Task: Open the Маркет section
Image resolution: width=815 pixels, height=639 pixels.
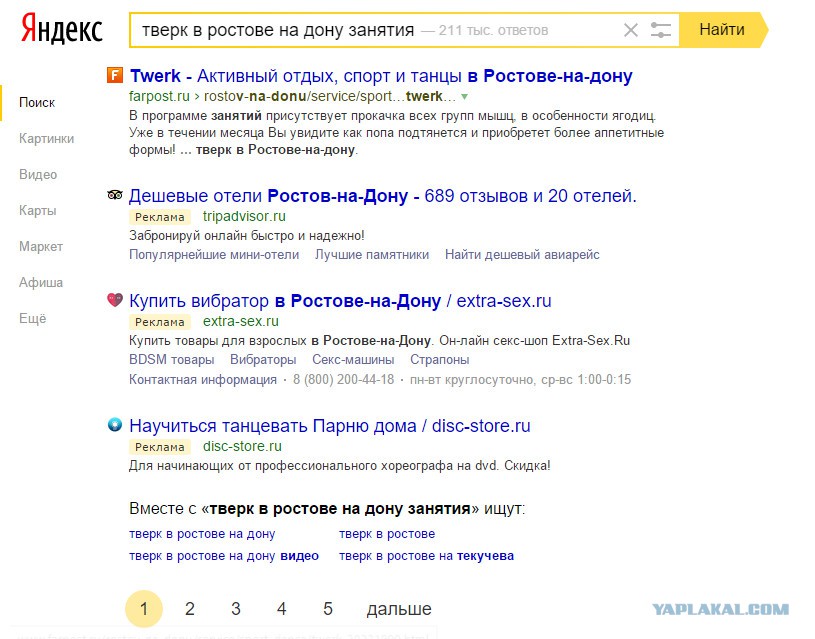Action: pos(41,246)
